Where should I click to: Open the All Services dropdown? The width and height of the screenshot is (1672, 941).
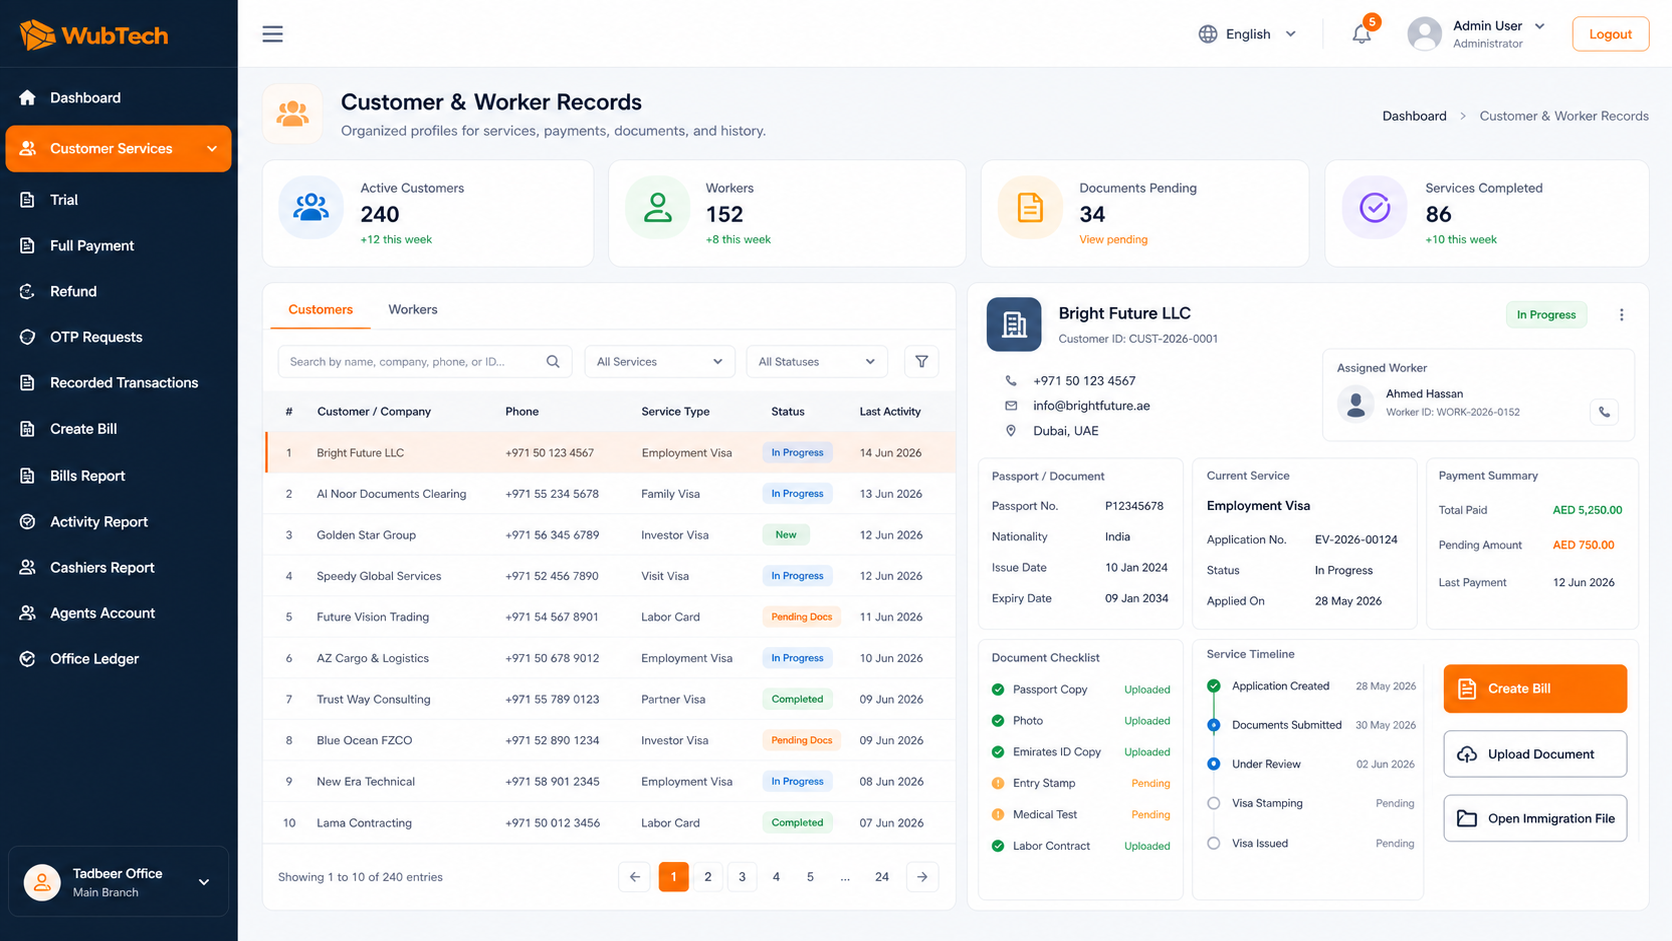[659, 361]
